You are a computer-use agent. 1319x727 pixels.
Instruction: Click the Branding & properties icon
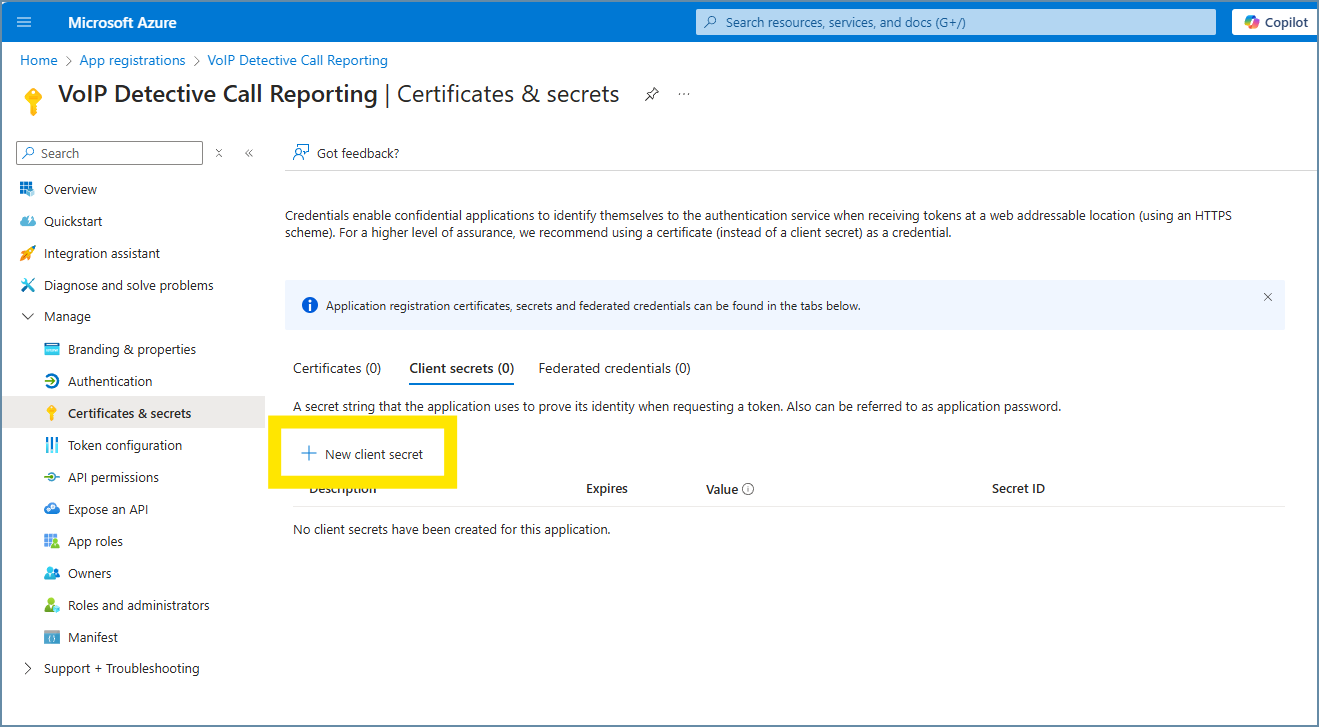click(52, 349)
